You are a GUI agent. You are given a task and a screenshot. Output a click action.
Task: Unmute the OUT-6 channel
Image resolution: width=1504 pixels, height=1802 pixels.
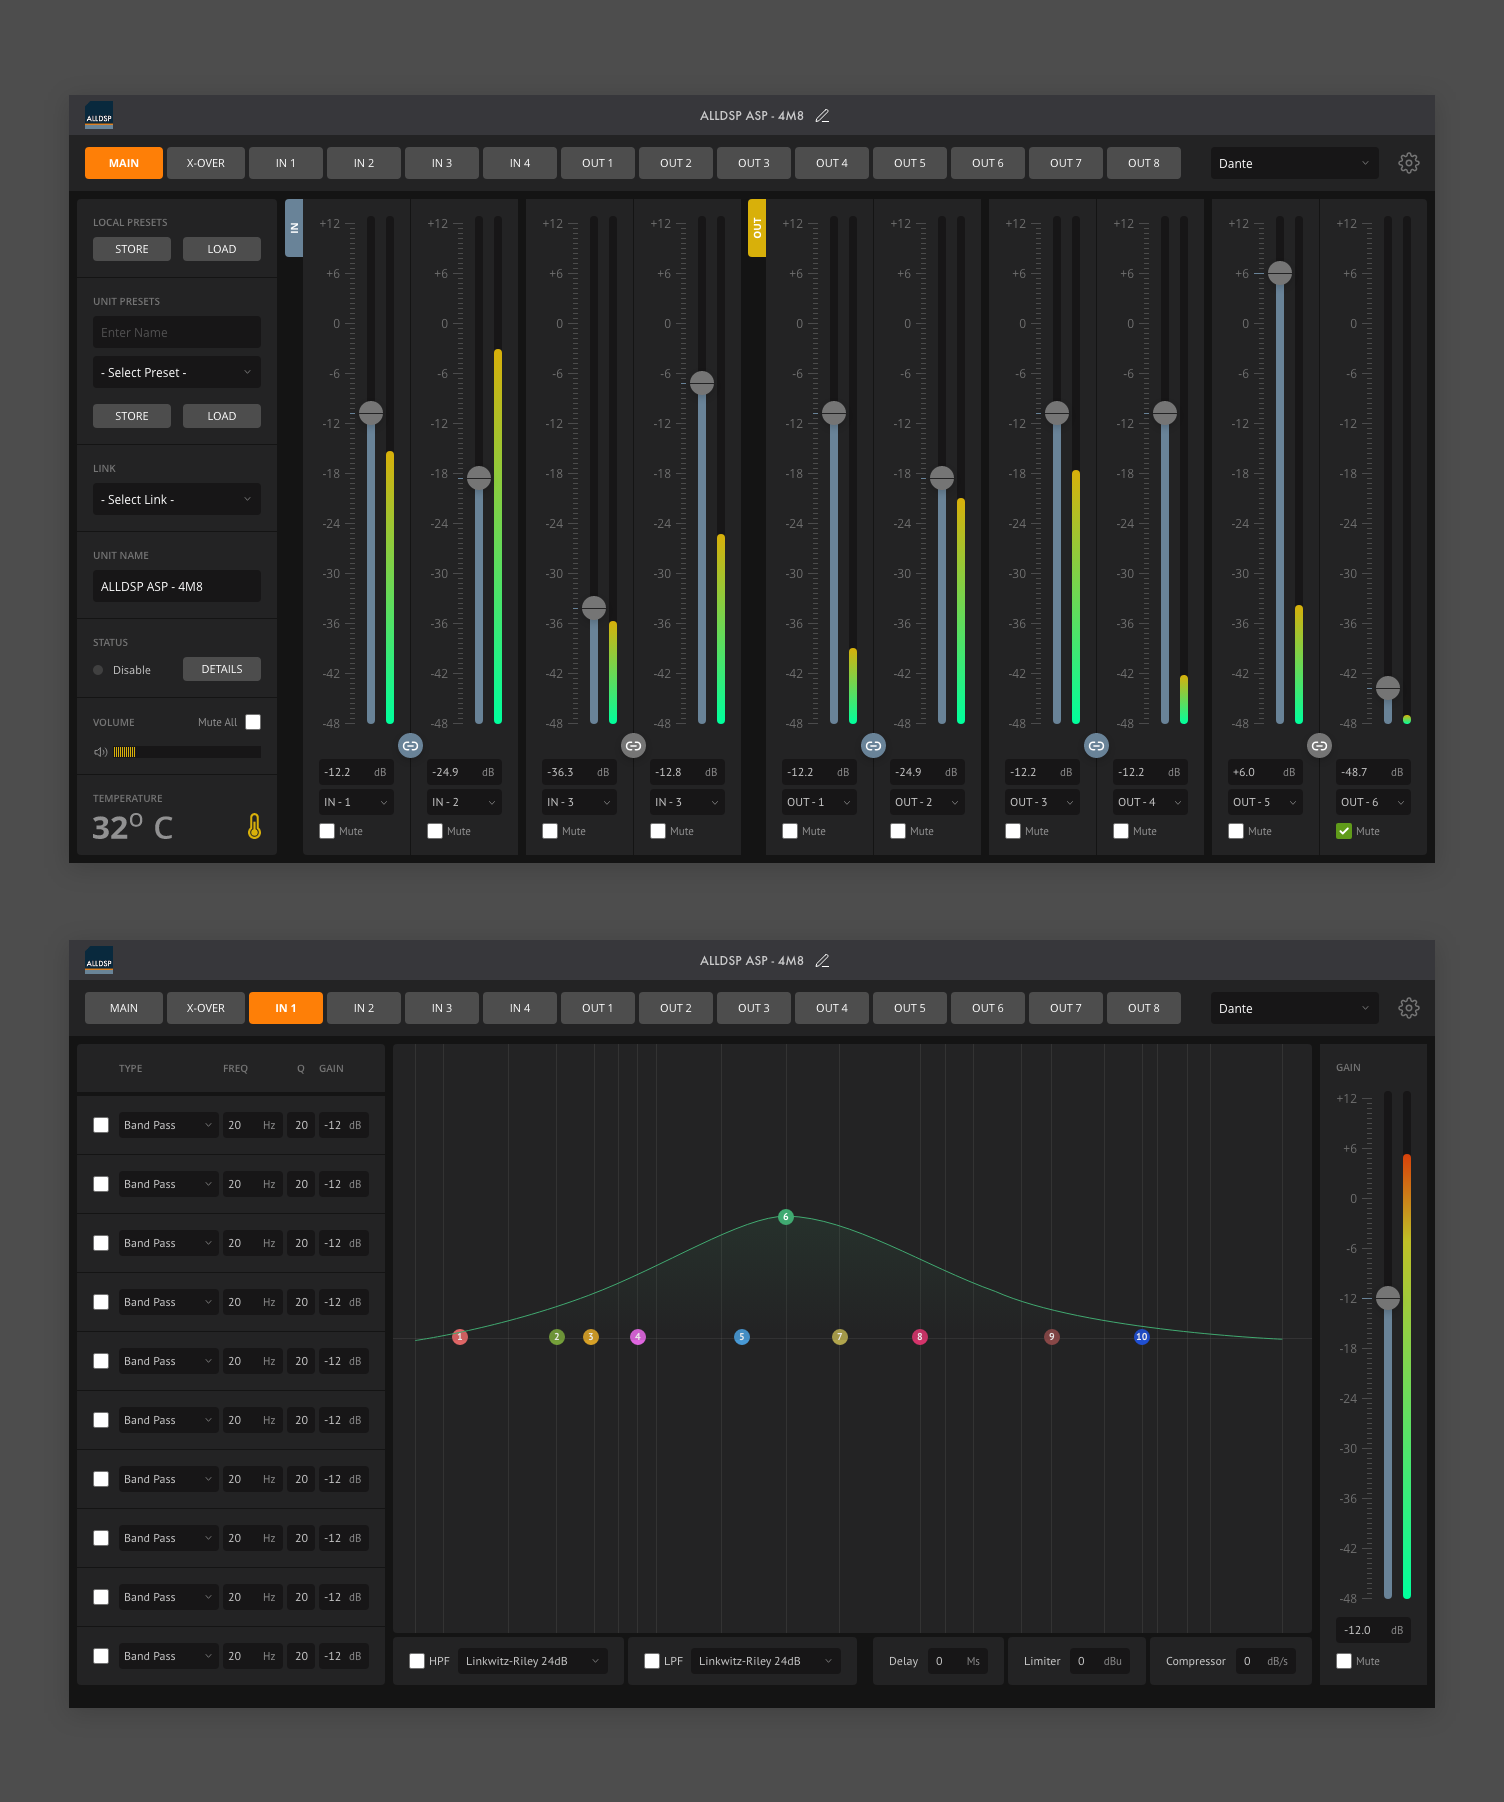click(x=1344, y=831)
